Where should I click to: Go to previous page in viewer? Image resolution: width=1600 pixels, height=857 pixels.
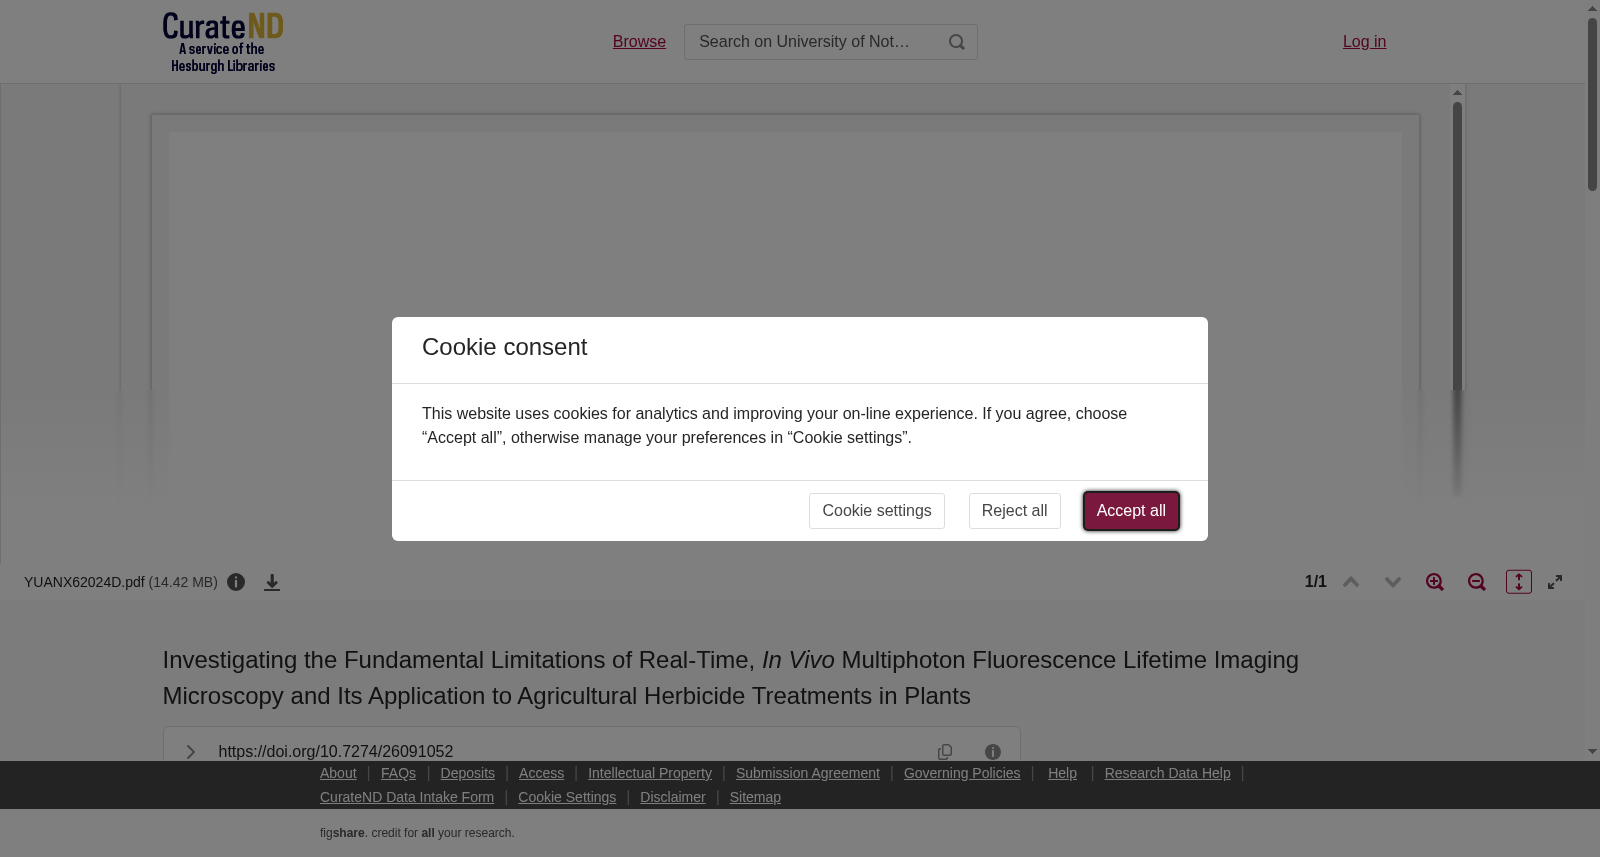click(1351, 582)
